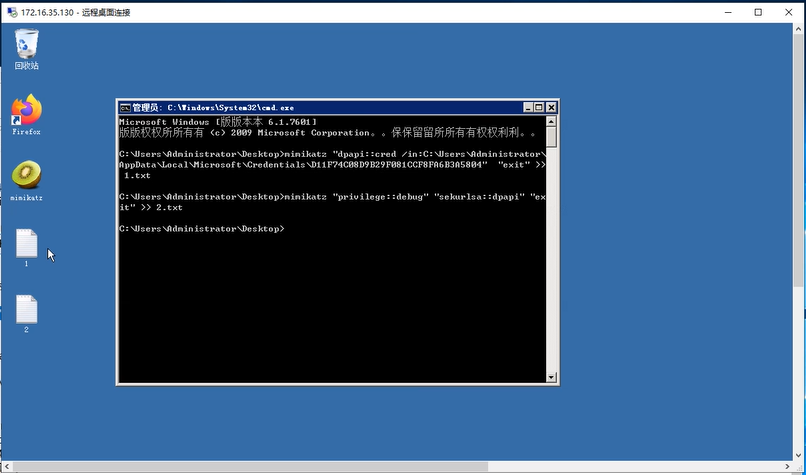The width and height of the screenshot is (806, 475).
Task: Click the command prompt line C:\Users\Administrator\Desktop>
Action: 202,229
